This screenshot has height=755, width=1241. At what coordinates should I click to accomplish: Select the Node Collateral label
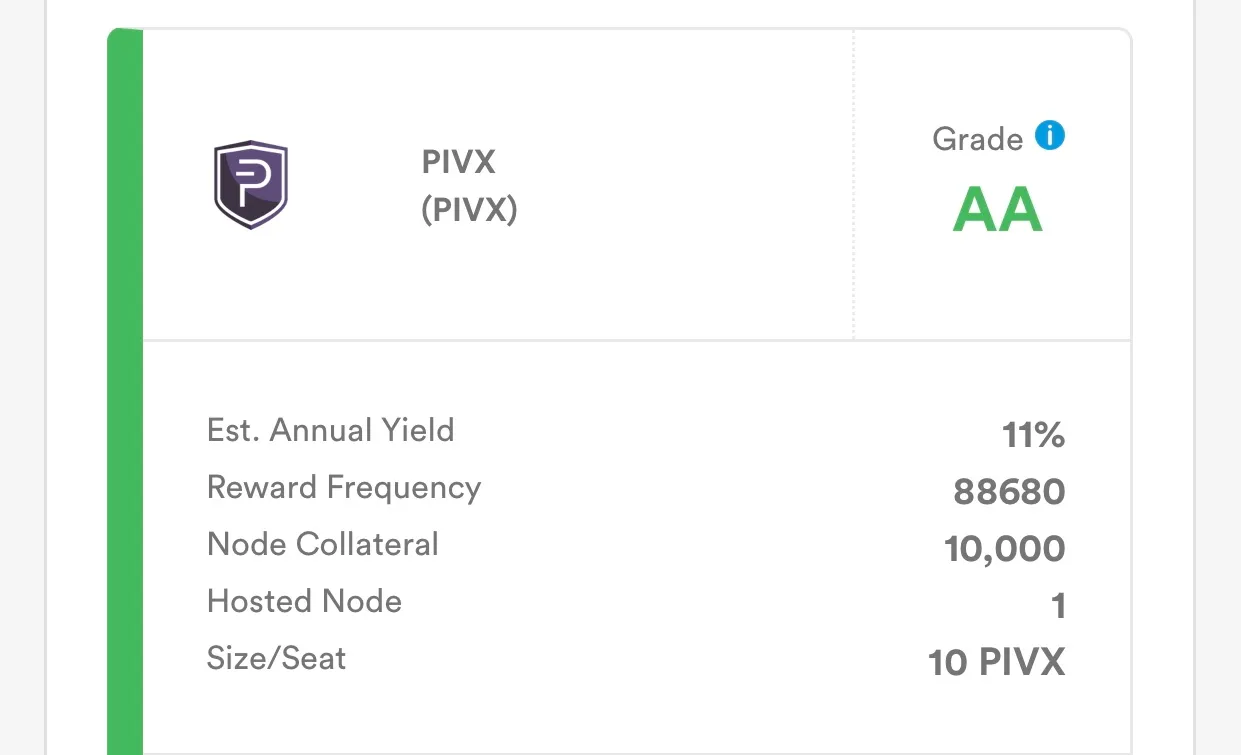pyautogui.click(x=322, y=545)
